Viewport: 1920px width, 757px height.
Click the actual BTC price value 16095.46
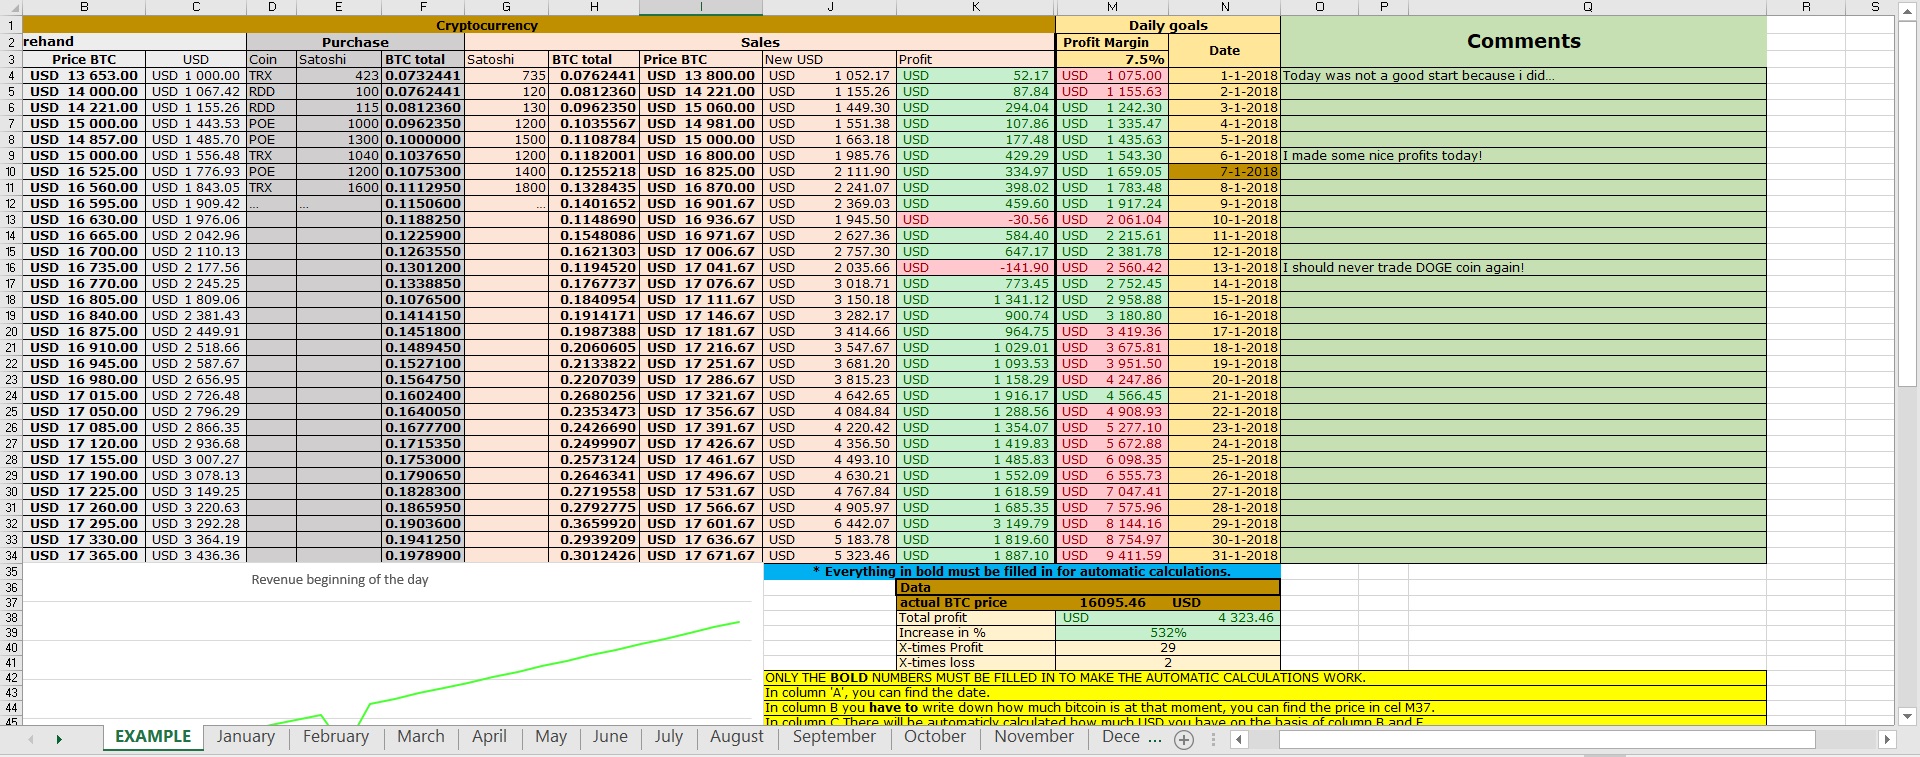(x=1112, y=603)
